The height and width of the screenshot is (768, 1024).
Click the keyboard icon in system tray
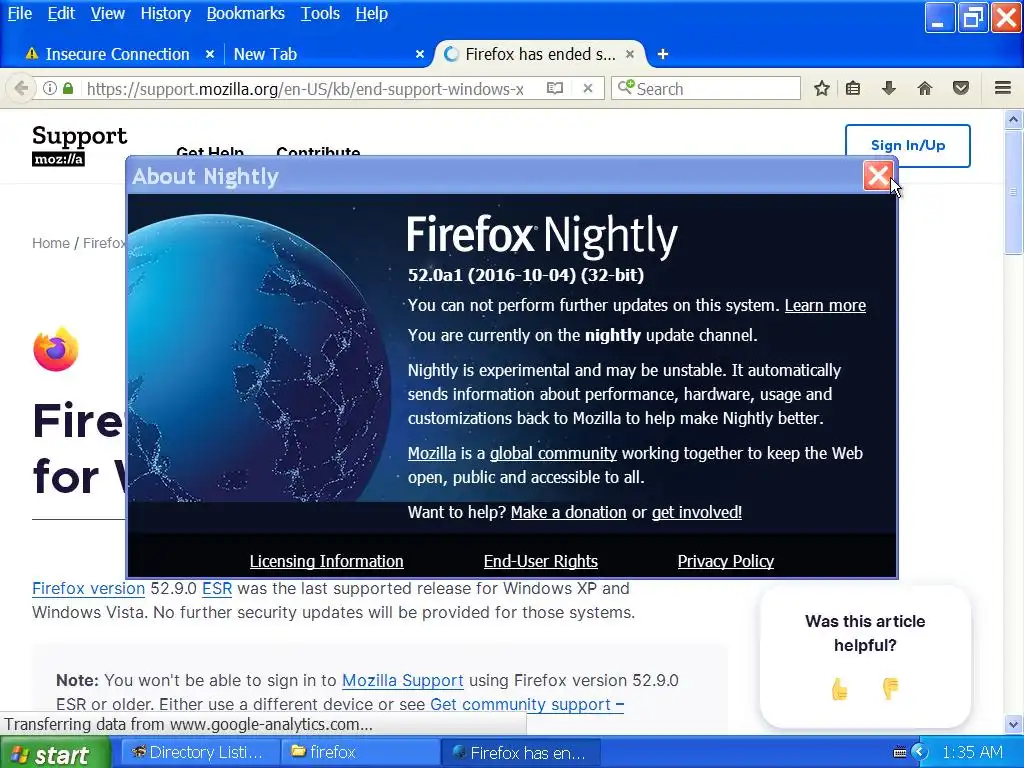(900, 752)
